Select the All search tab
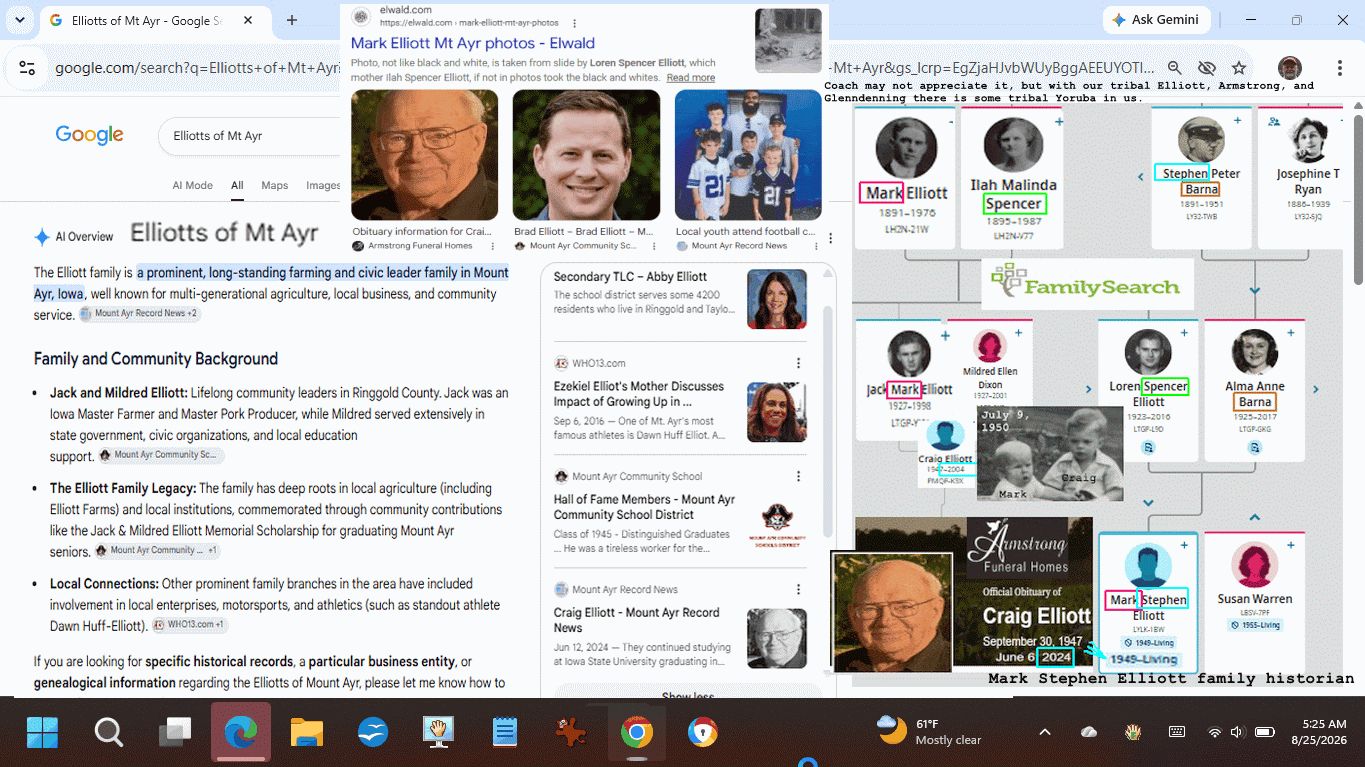The width and height of the screenshot is (1365, 767). pyautogui.click(x=237, y=185)
